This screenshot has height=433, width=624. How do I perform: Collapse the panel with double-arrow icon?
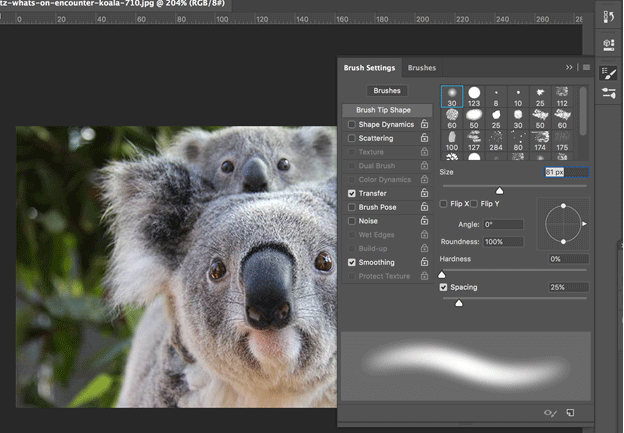point(569,68)
